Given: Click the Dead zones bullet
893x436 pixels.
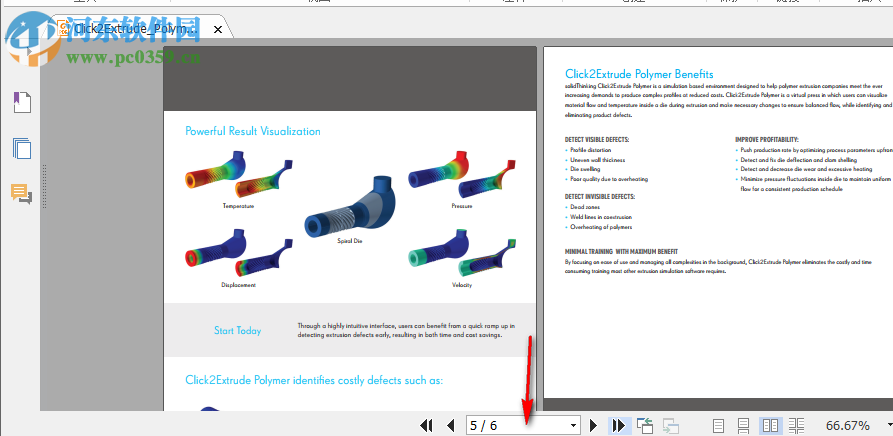Looking at the screenshot, I should point(584,207).
